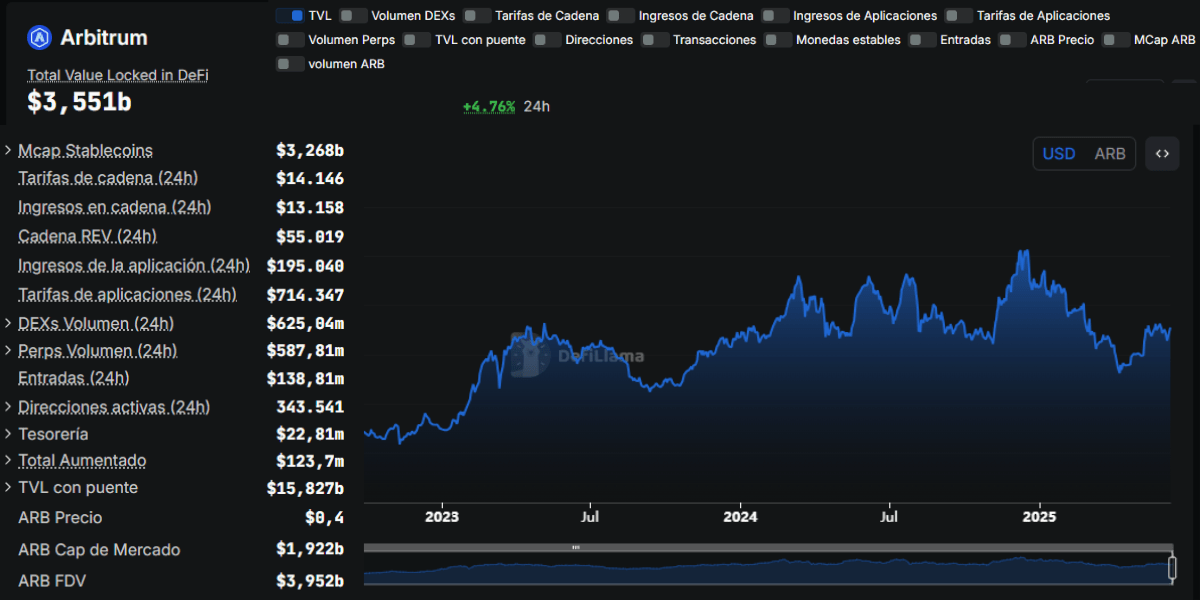Click the $3,952b FDV value
The image size is (1200, 600).
(310, 581)
